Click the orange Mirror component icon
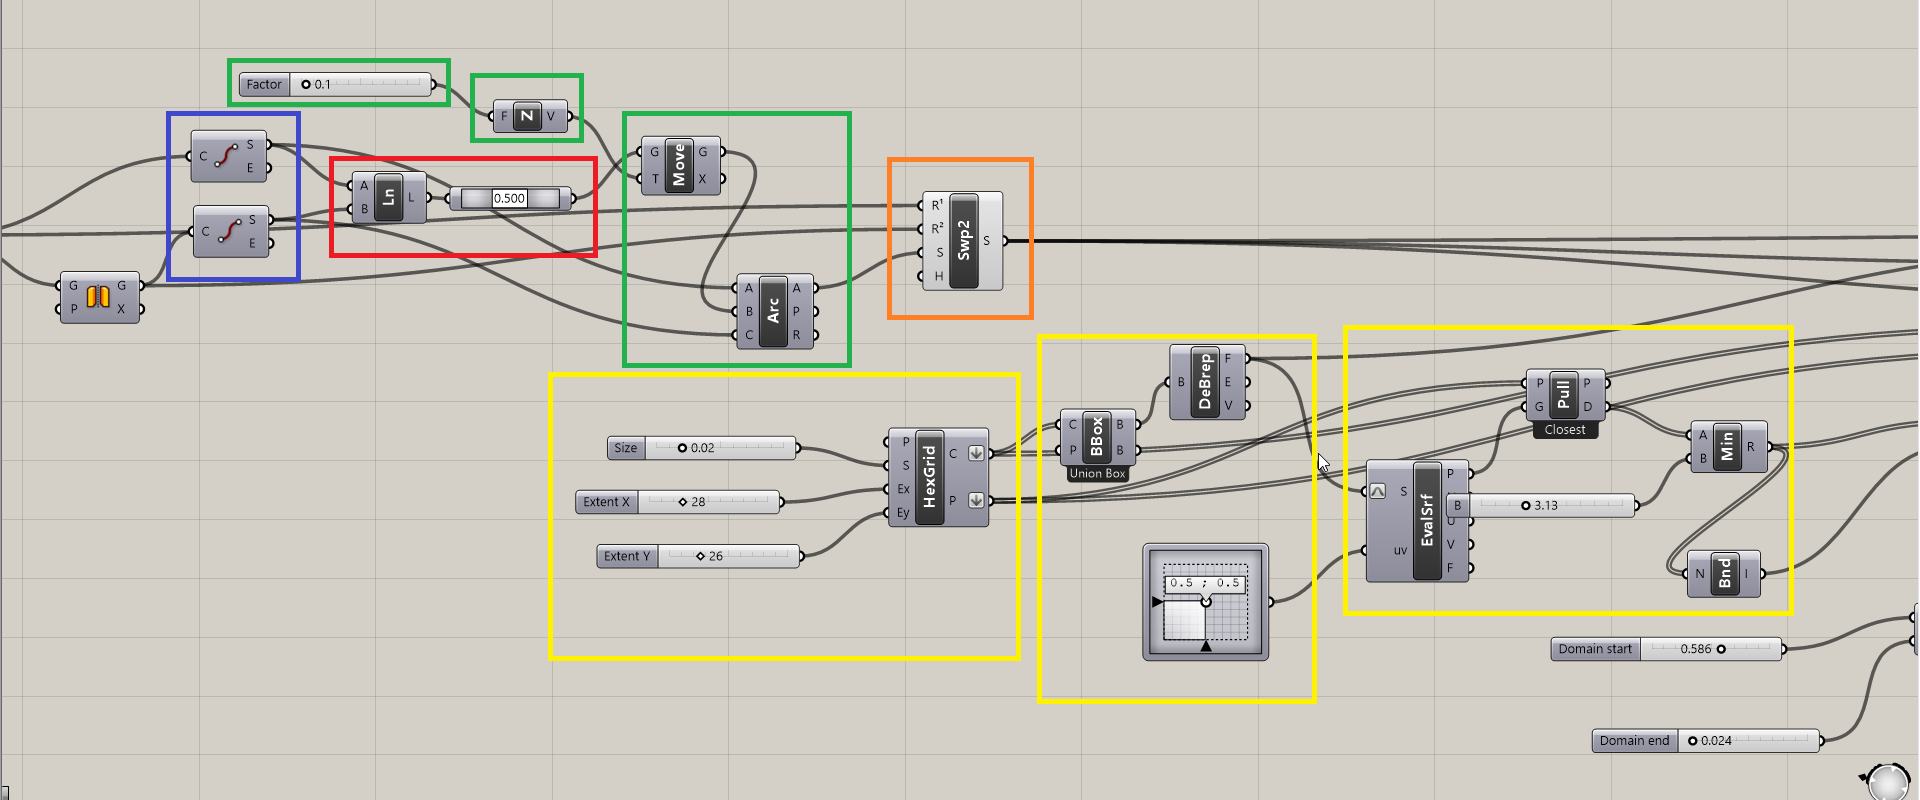Viewport: 1920px width, 800px height. [x=97, y=297]
